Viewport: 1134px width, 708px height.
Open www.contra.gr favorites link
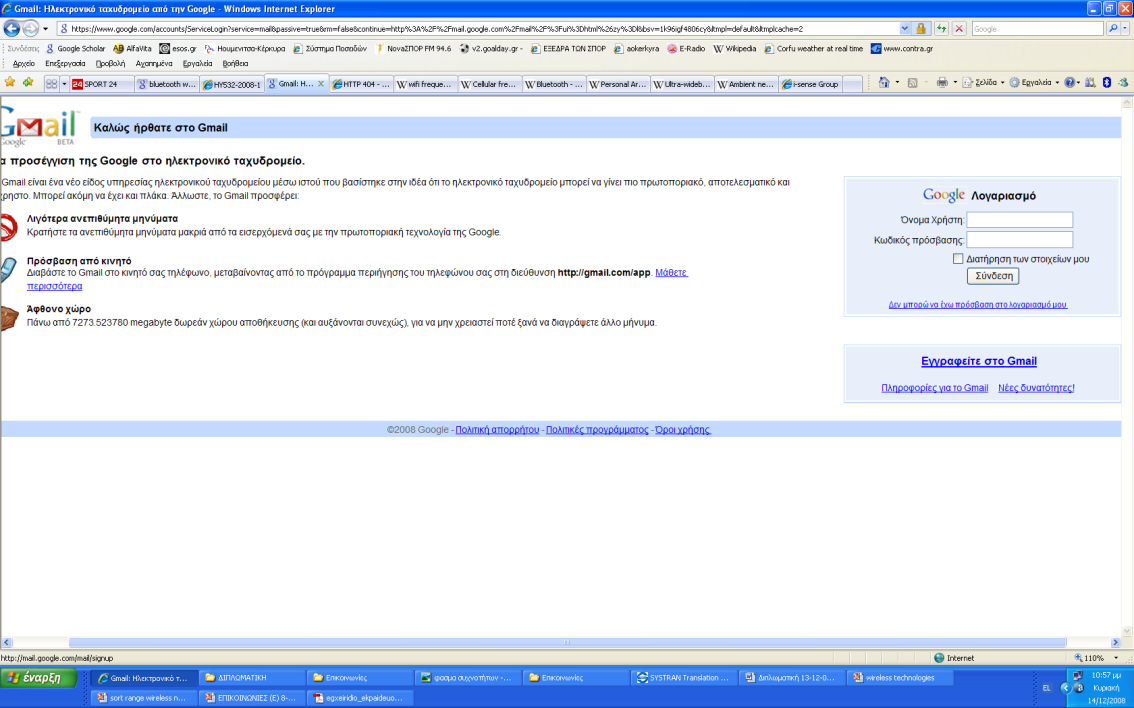[x=902, y=48]
